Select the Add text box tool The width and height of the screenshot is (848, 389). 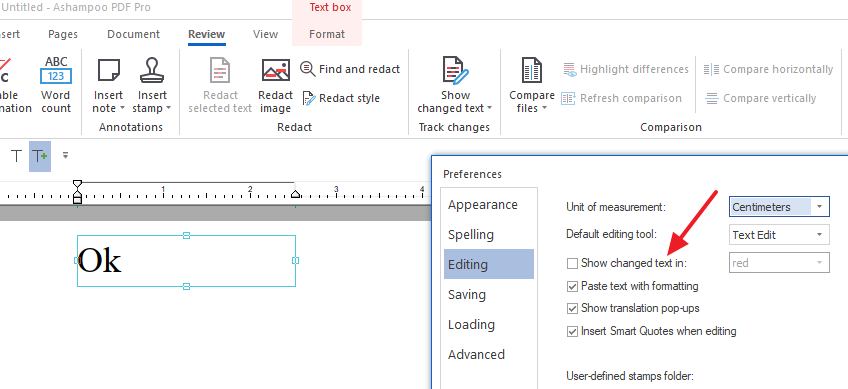point(40,156)
